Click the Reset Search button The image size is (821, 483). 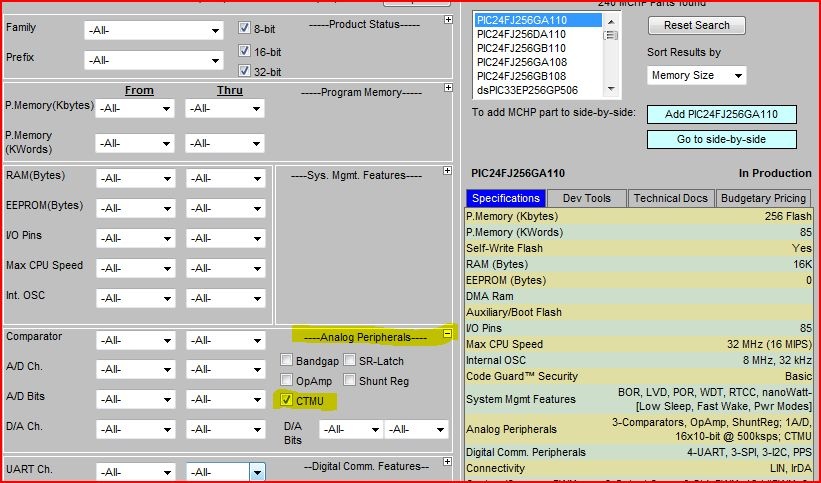696,25
